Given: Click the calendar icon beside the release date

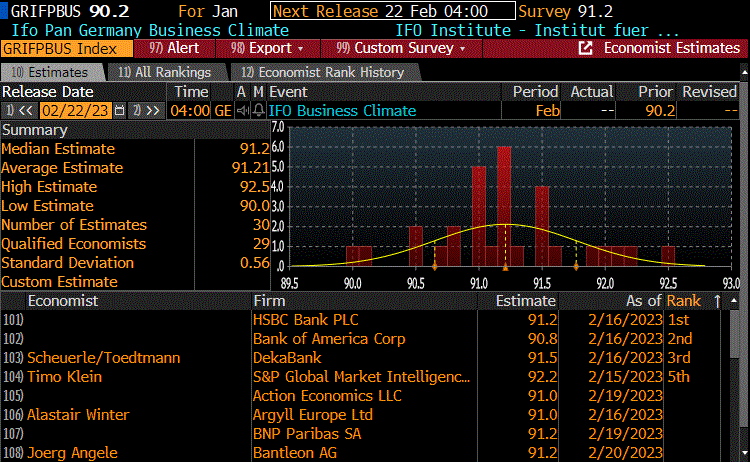Looking at the screenshot, I should tap(120, 111).
